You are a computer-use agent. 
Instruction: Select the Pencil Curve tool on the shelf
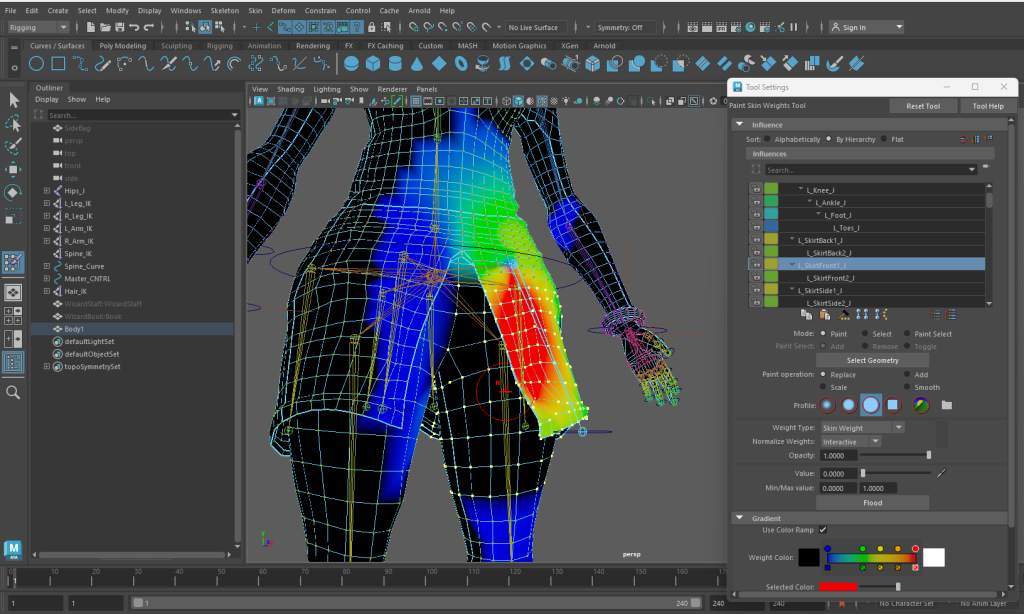[x=102, y=63]
